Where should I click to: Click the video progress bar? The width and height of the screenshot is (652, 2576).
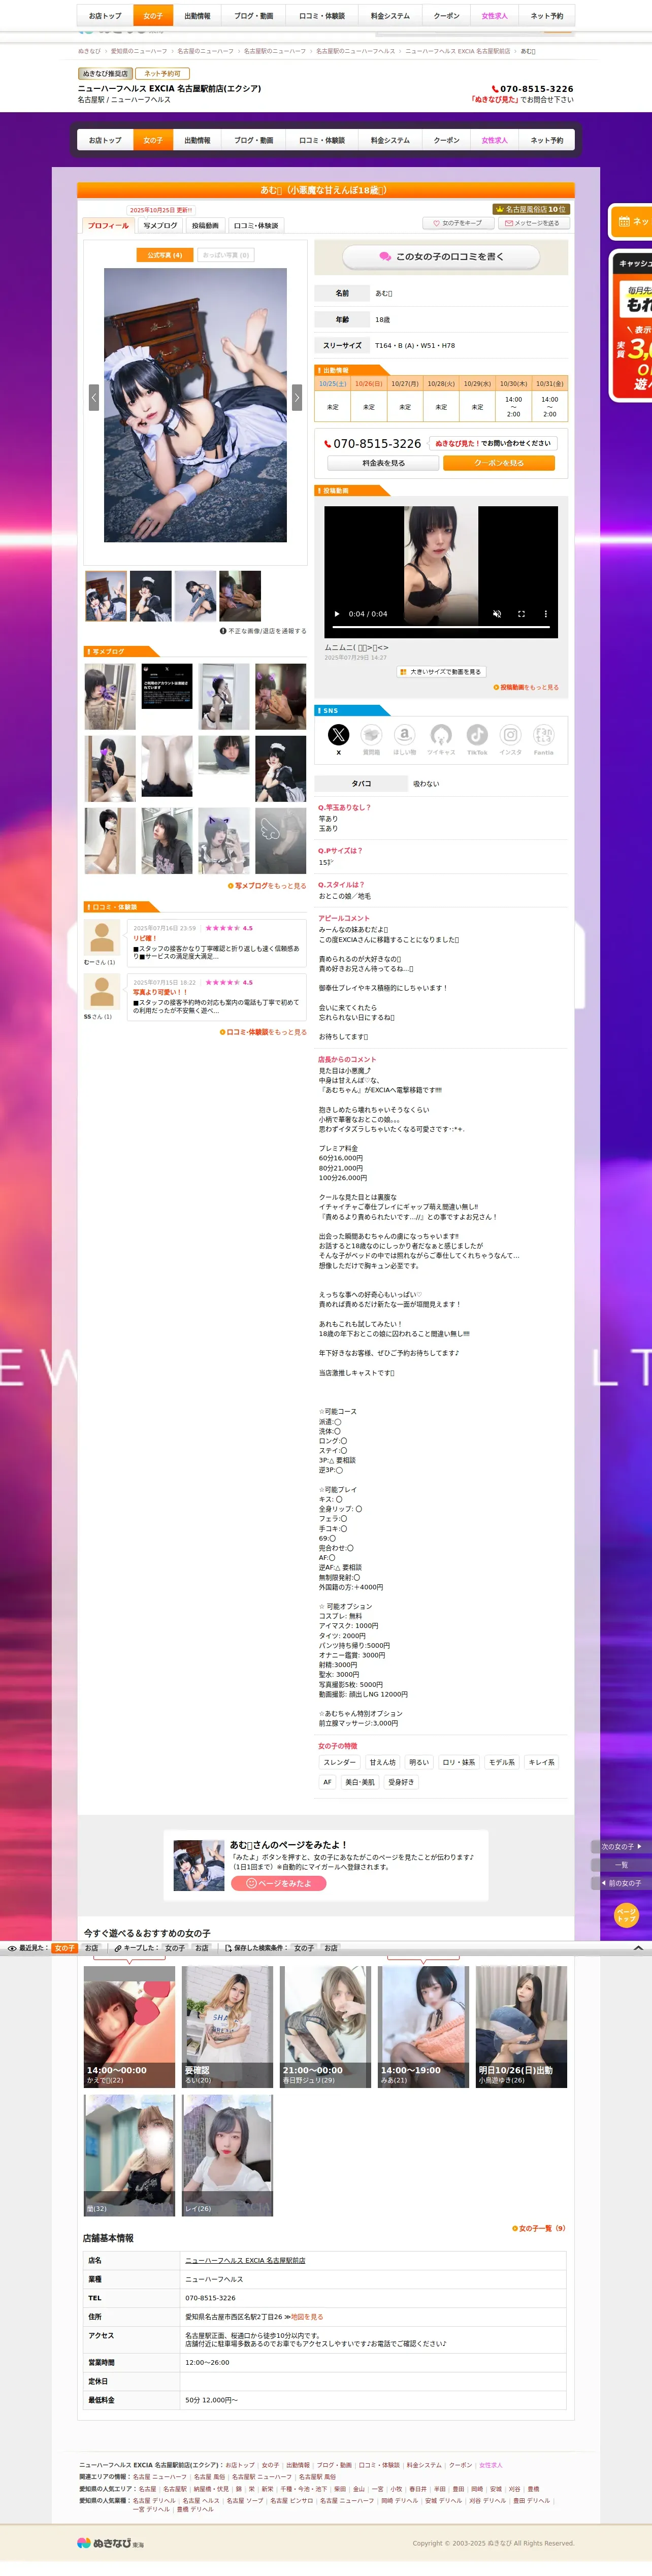(x=441, y=628)
